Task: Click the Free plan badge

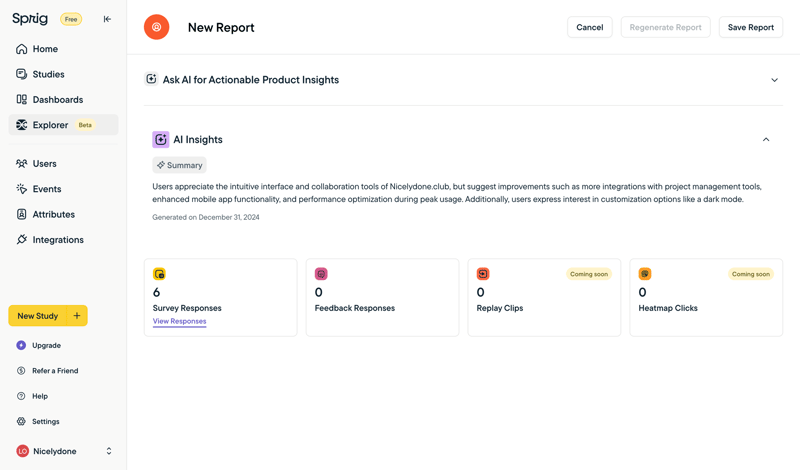Action: pyautogui.click(x=71, y=19)
